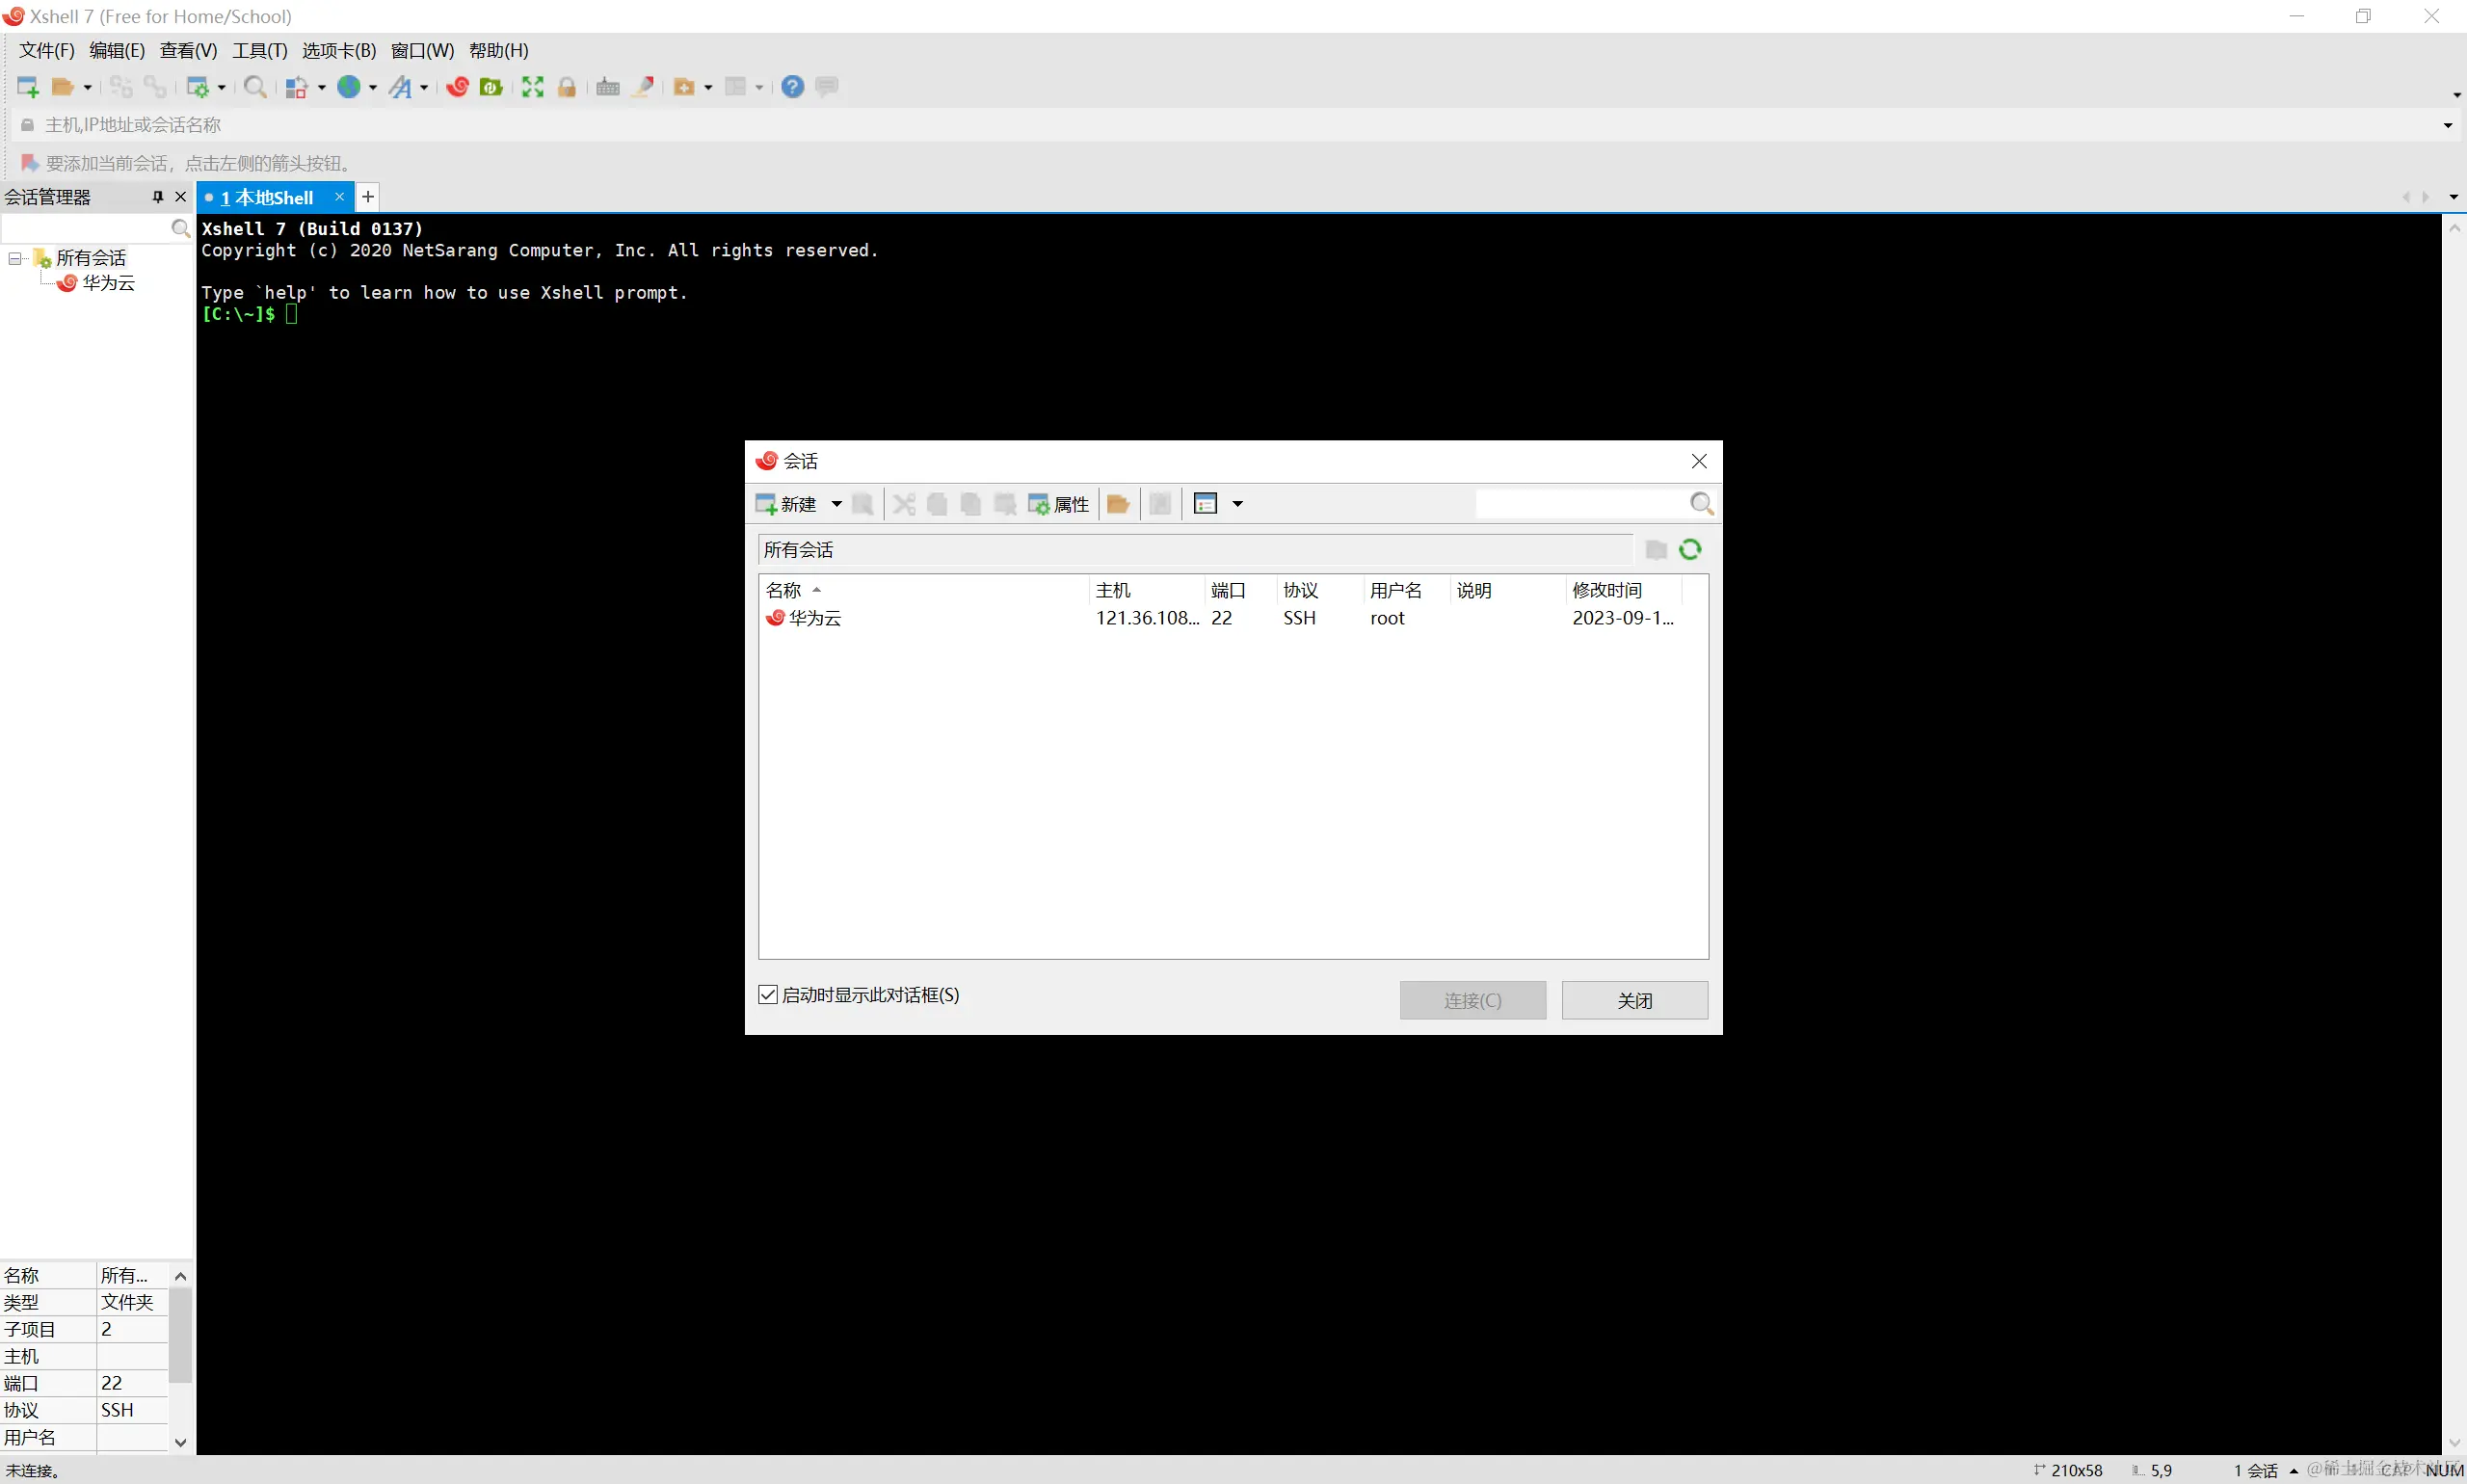The height and width of the screenshot is (1484, 2467).
Task: Pin the 会话管理器 panel
Action: coord(157,197)
